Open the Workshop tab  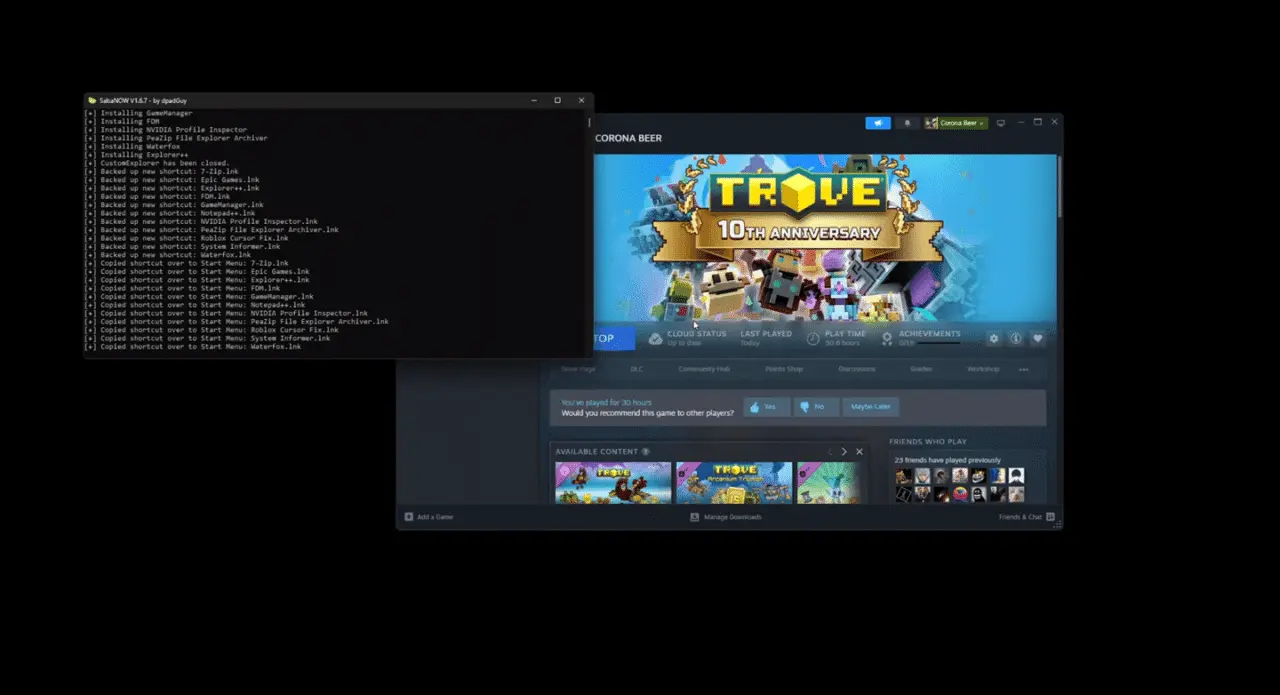983,369
